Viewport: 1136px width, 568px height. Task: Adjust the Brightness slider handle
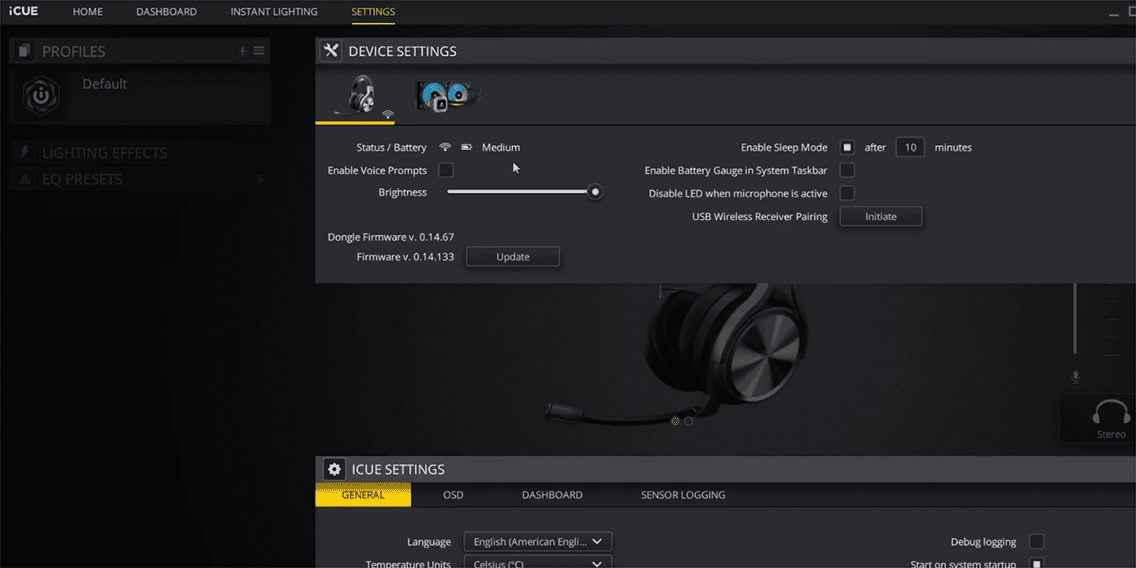point(595,192)
